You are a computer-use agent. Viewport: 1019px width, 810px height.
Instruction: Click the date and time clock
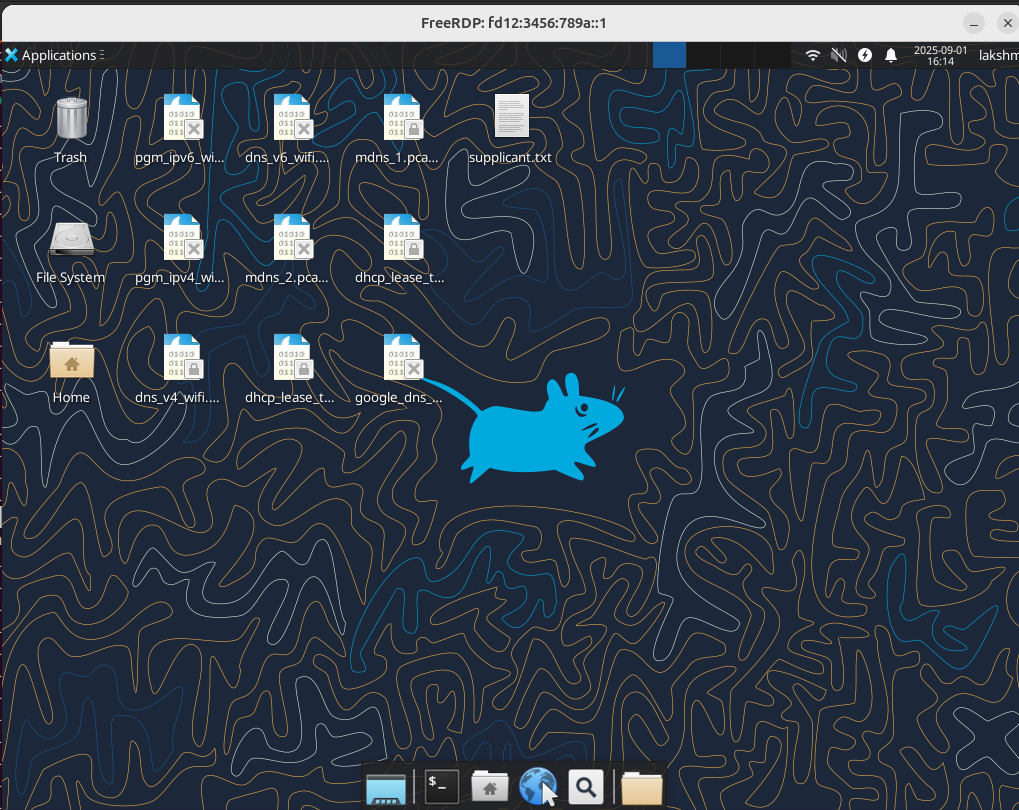(x=939, y=55)
